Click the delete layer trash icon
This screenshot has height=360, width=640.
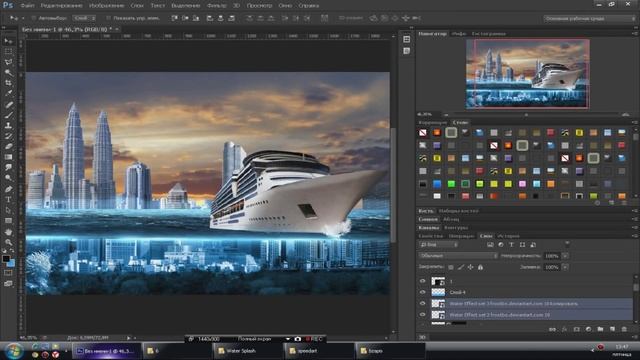pos(624,329)
